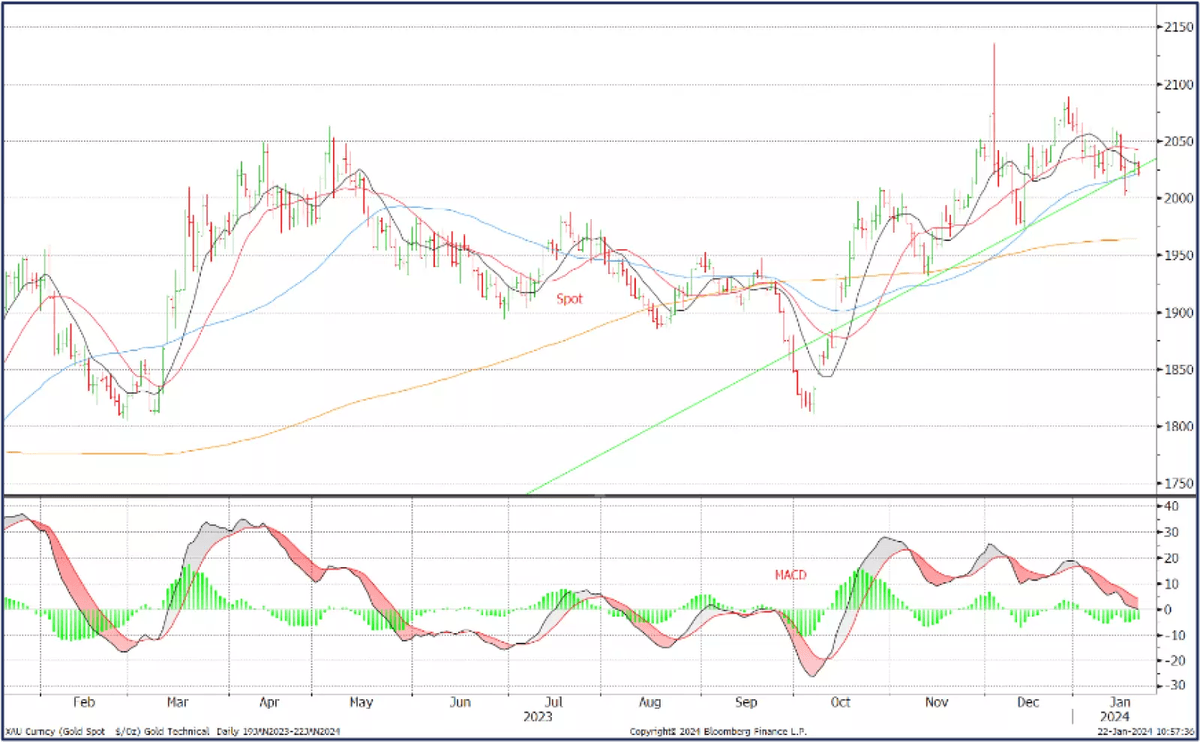Viewport: 1200px width, 742px height.
Task: Click the 'Aug' month label
Action: (650, 703)
